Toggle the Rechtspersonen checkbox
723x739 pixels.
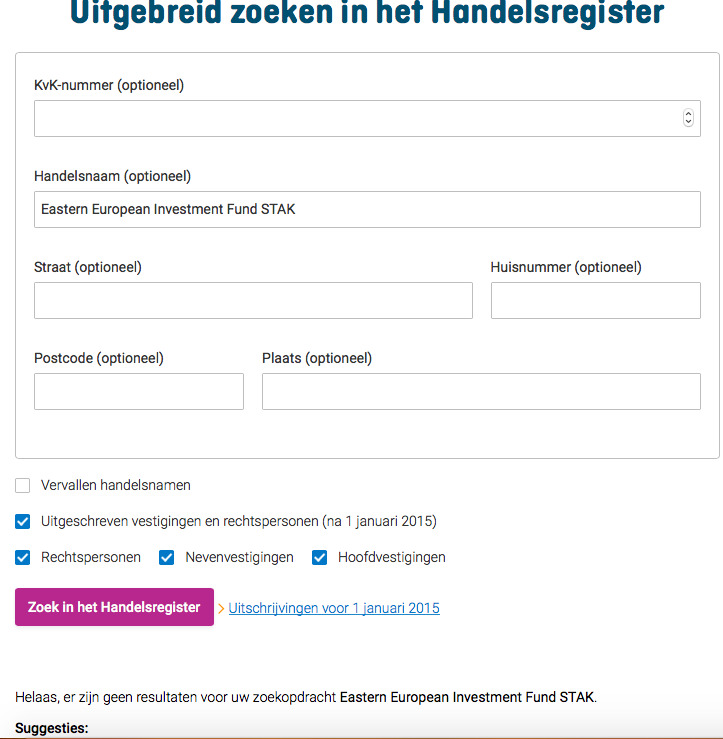click(x=23, y=558)
